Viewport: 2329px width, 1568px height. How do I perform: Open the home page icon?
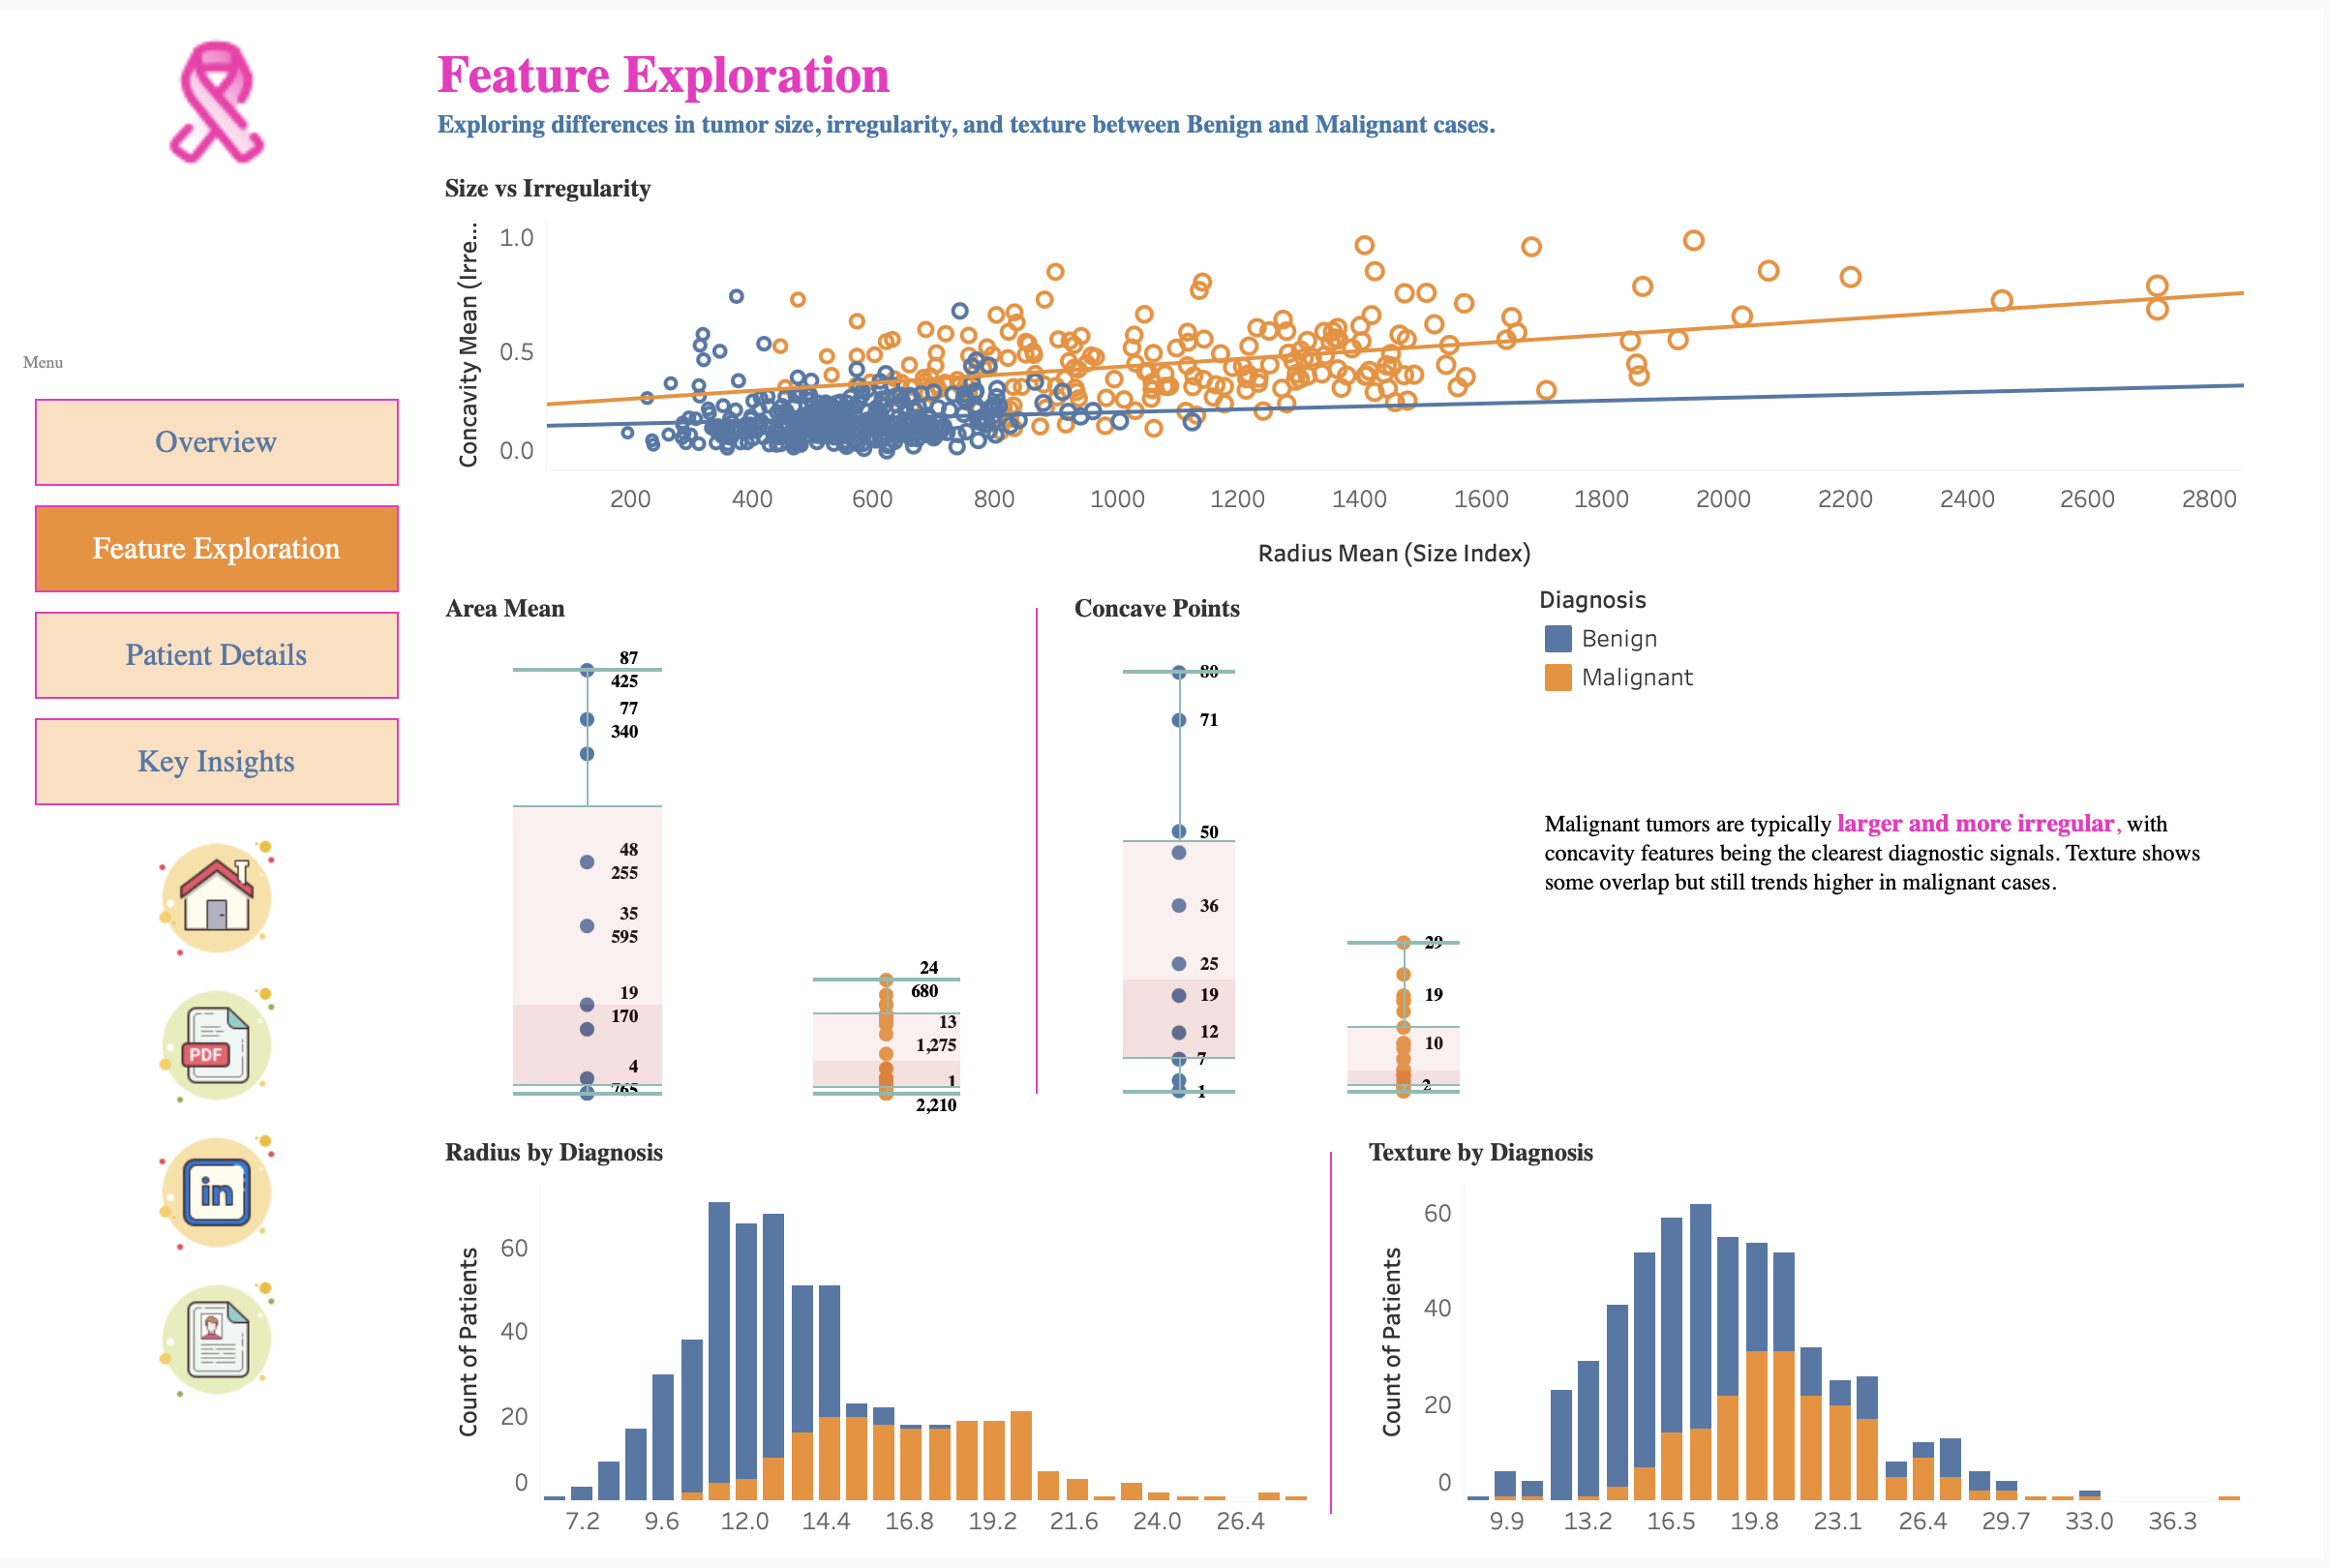(x=215, y=897)
